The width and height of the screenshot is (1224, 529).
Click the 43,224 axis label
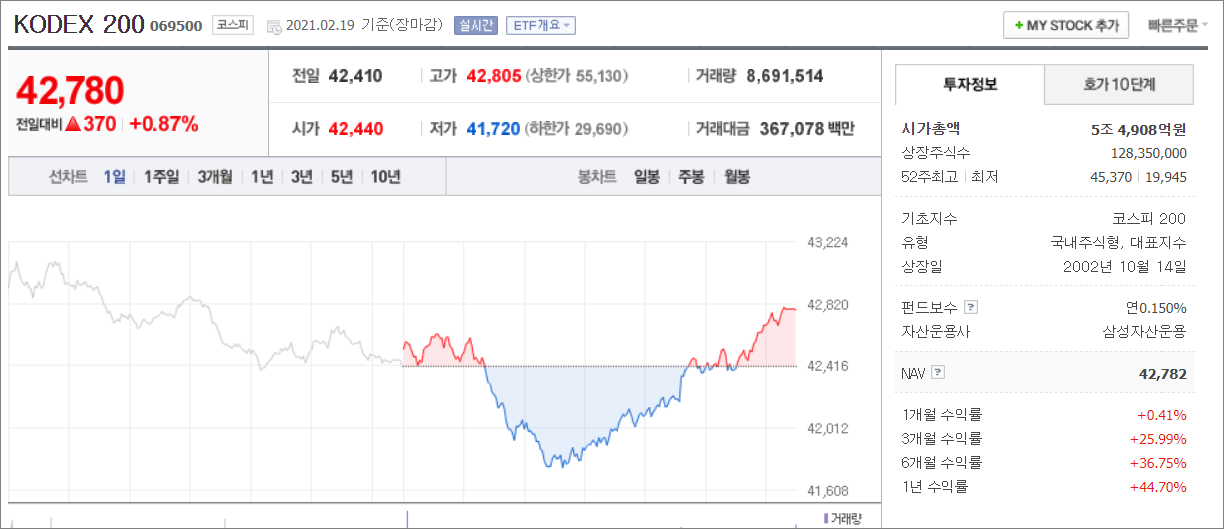pos(827,242)
